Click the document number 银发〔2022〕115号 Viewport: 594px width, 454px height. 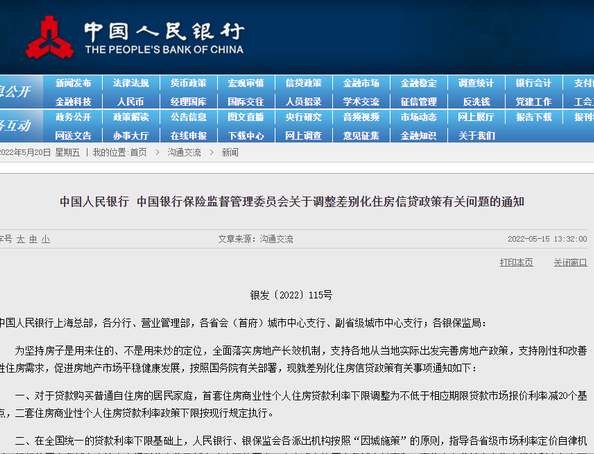point(291,295)
